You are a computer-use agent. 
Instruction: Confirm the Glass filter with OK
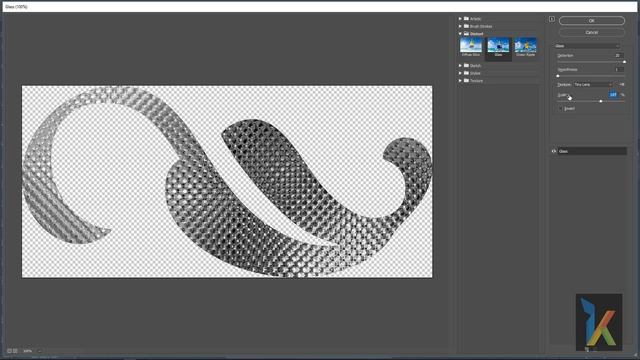pyautogui.click(x=591, y=20)
